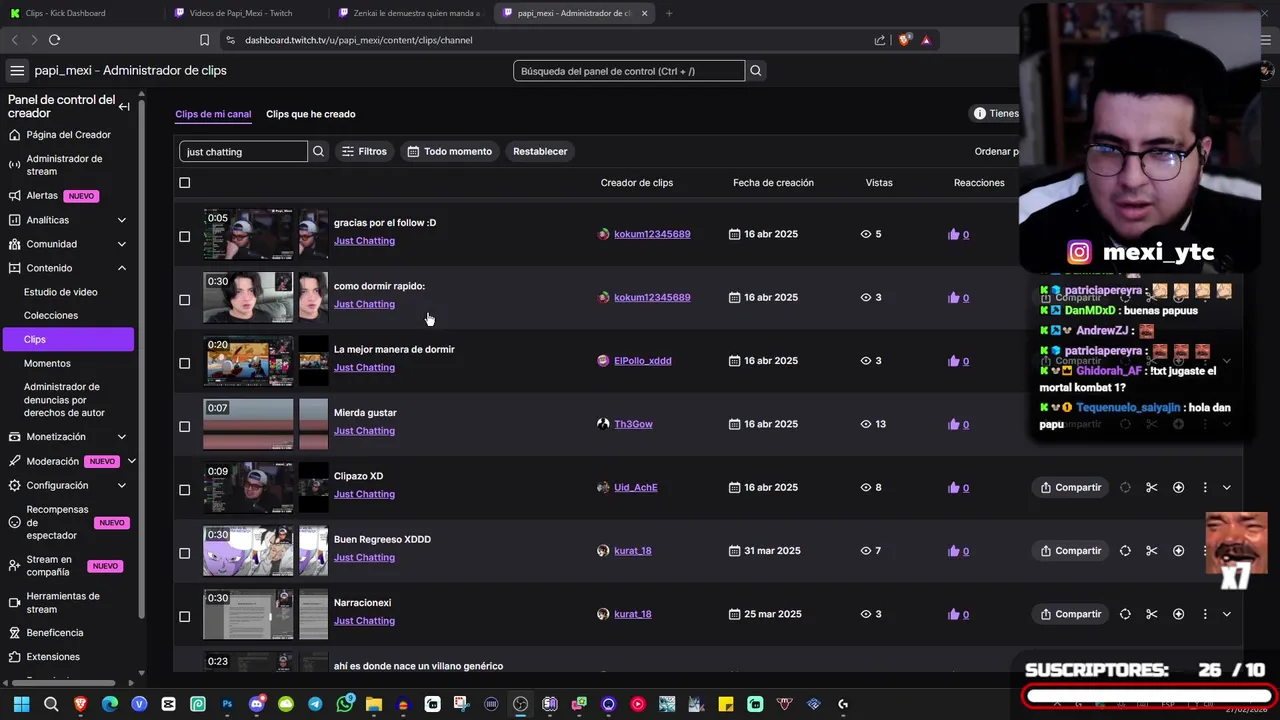Click the magnifier next to clip search field
This screenshot has width=1280, height=720.
pyautogui.click(x=318, y=152)
